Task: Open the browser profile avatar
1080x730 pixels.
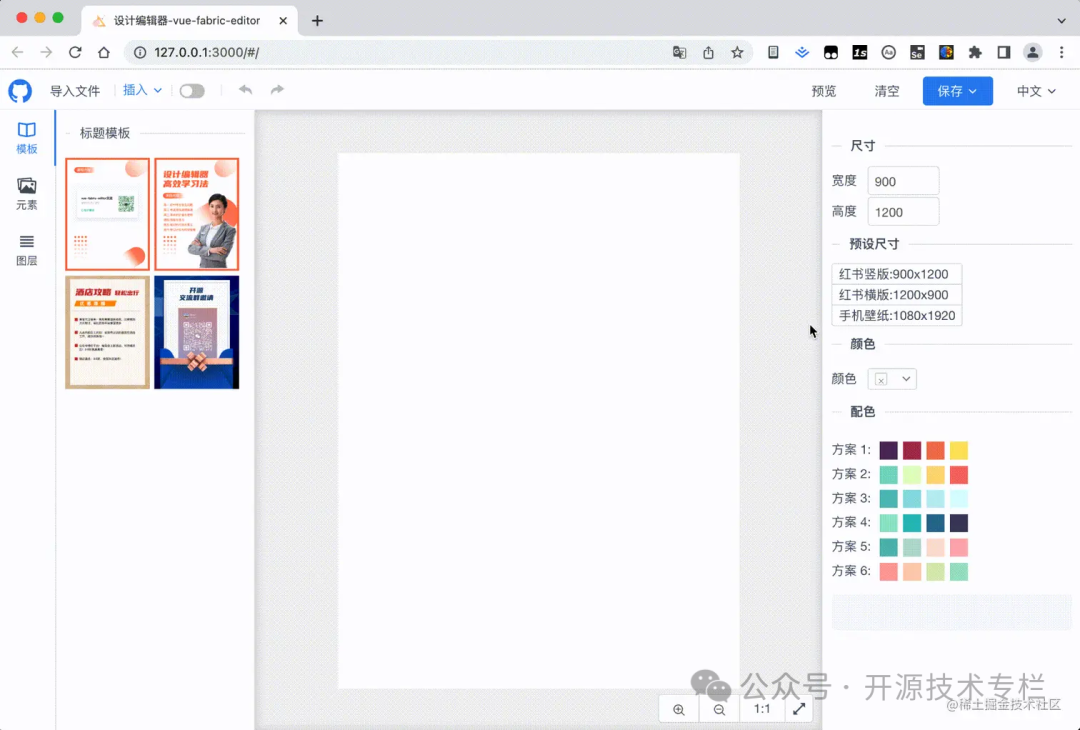Action: (1032, 52)
